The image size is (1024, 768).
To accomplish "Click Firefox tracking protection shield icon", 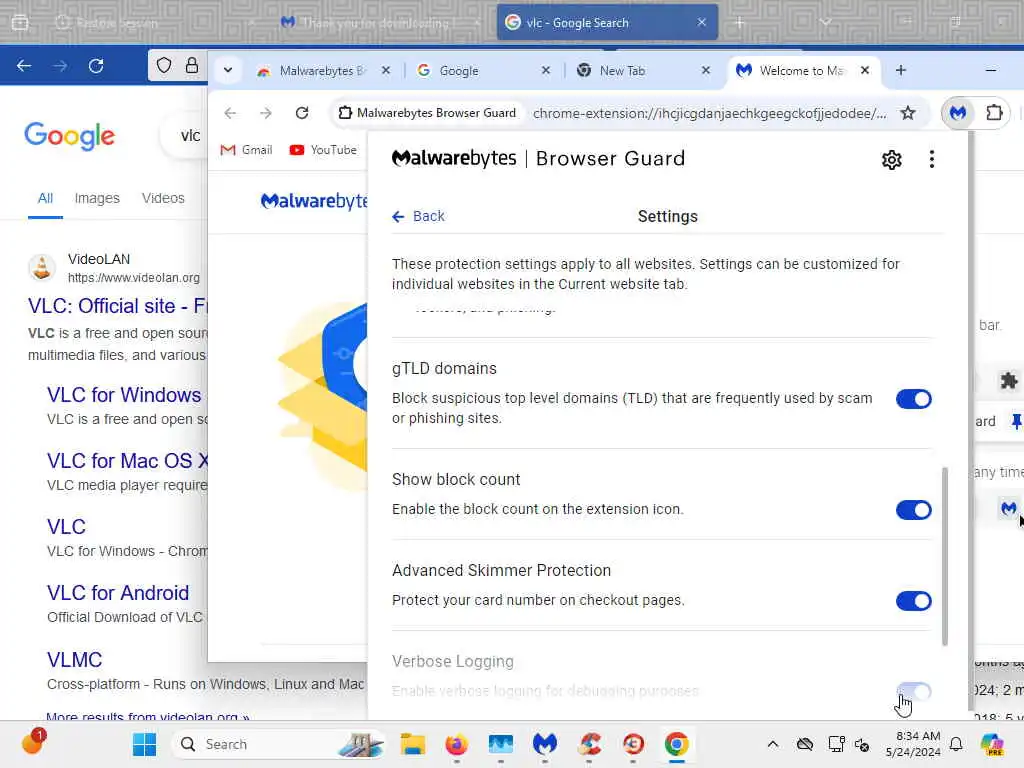I will point(164,65).
